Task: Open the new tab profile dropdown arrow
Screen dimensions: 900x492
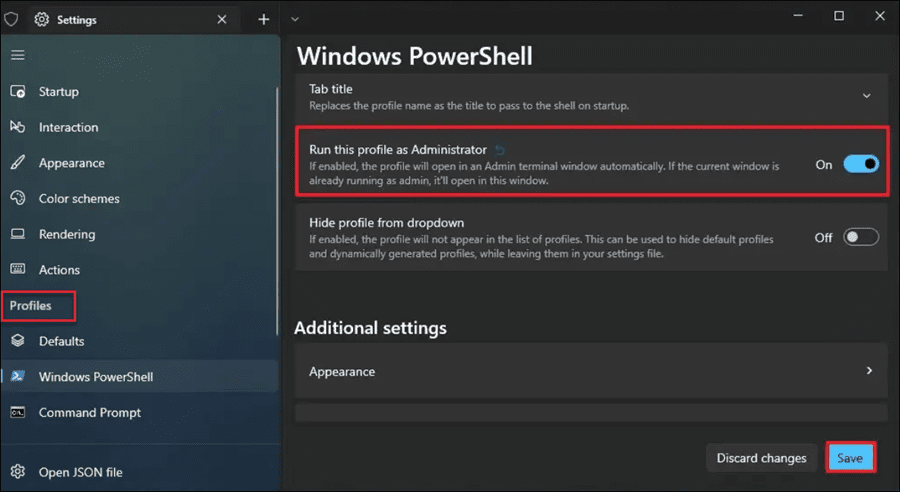Action: pyautogui.click(x=294, y=20)
